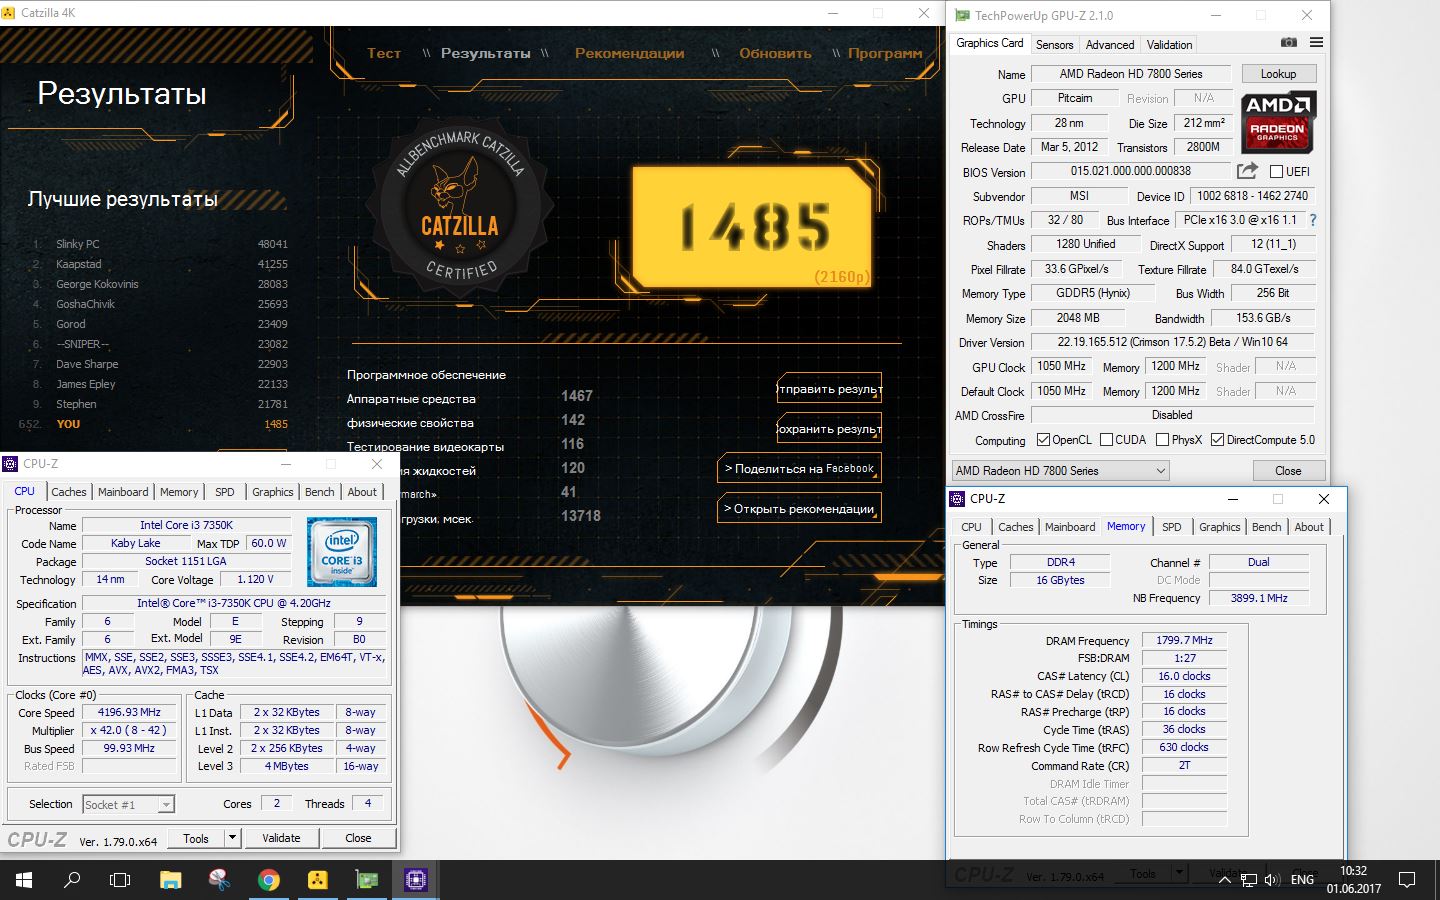Screen dimensions: 1440x900
Task: Switch to Catzilla via its yellow taskbar icon
Action: [317, 880]
